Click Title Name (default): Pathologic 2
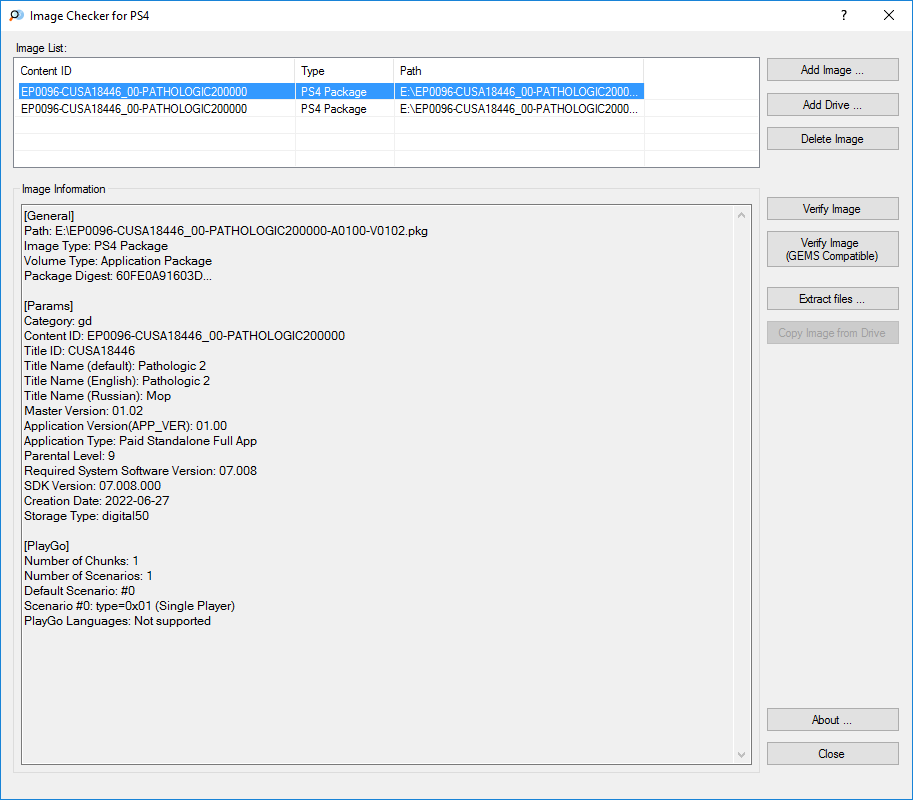Screen dimensions: 913x800 [x=115, y=366]
